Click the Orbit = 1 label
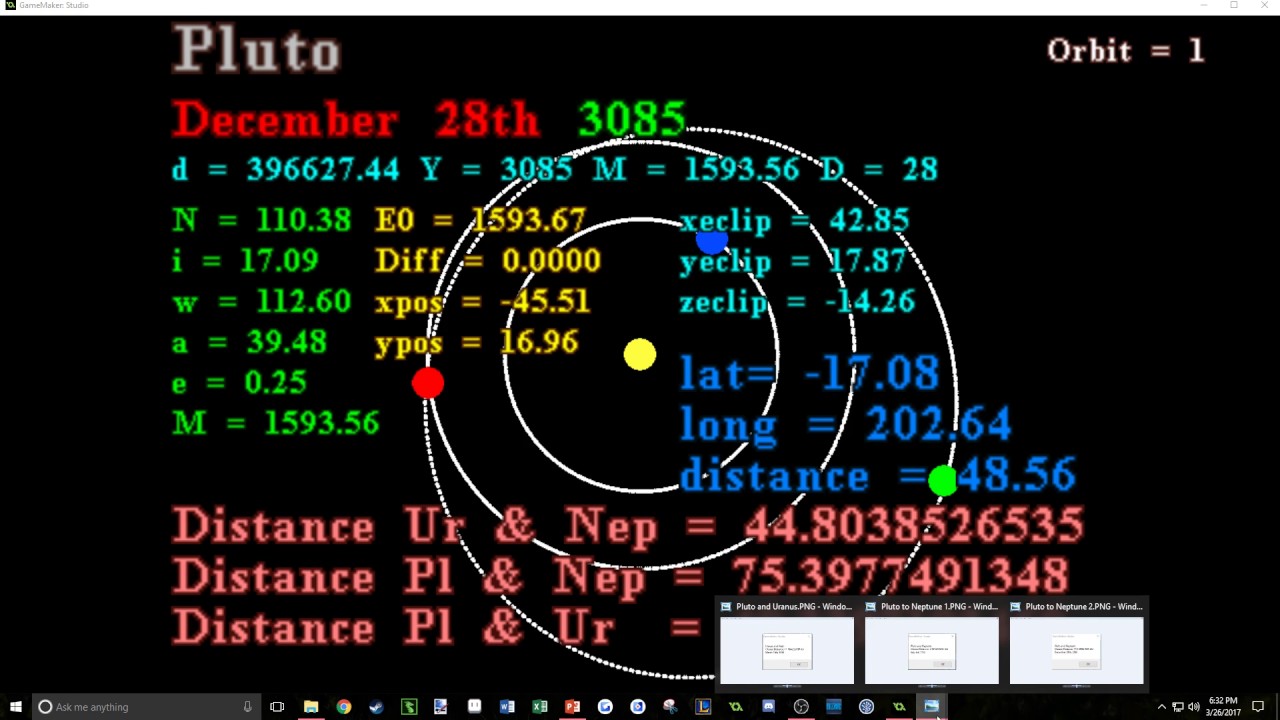 (x=1126, y=50)
